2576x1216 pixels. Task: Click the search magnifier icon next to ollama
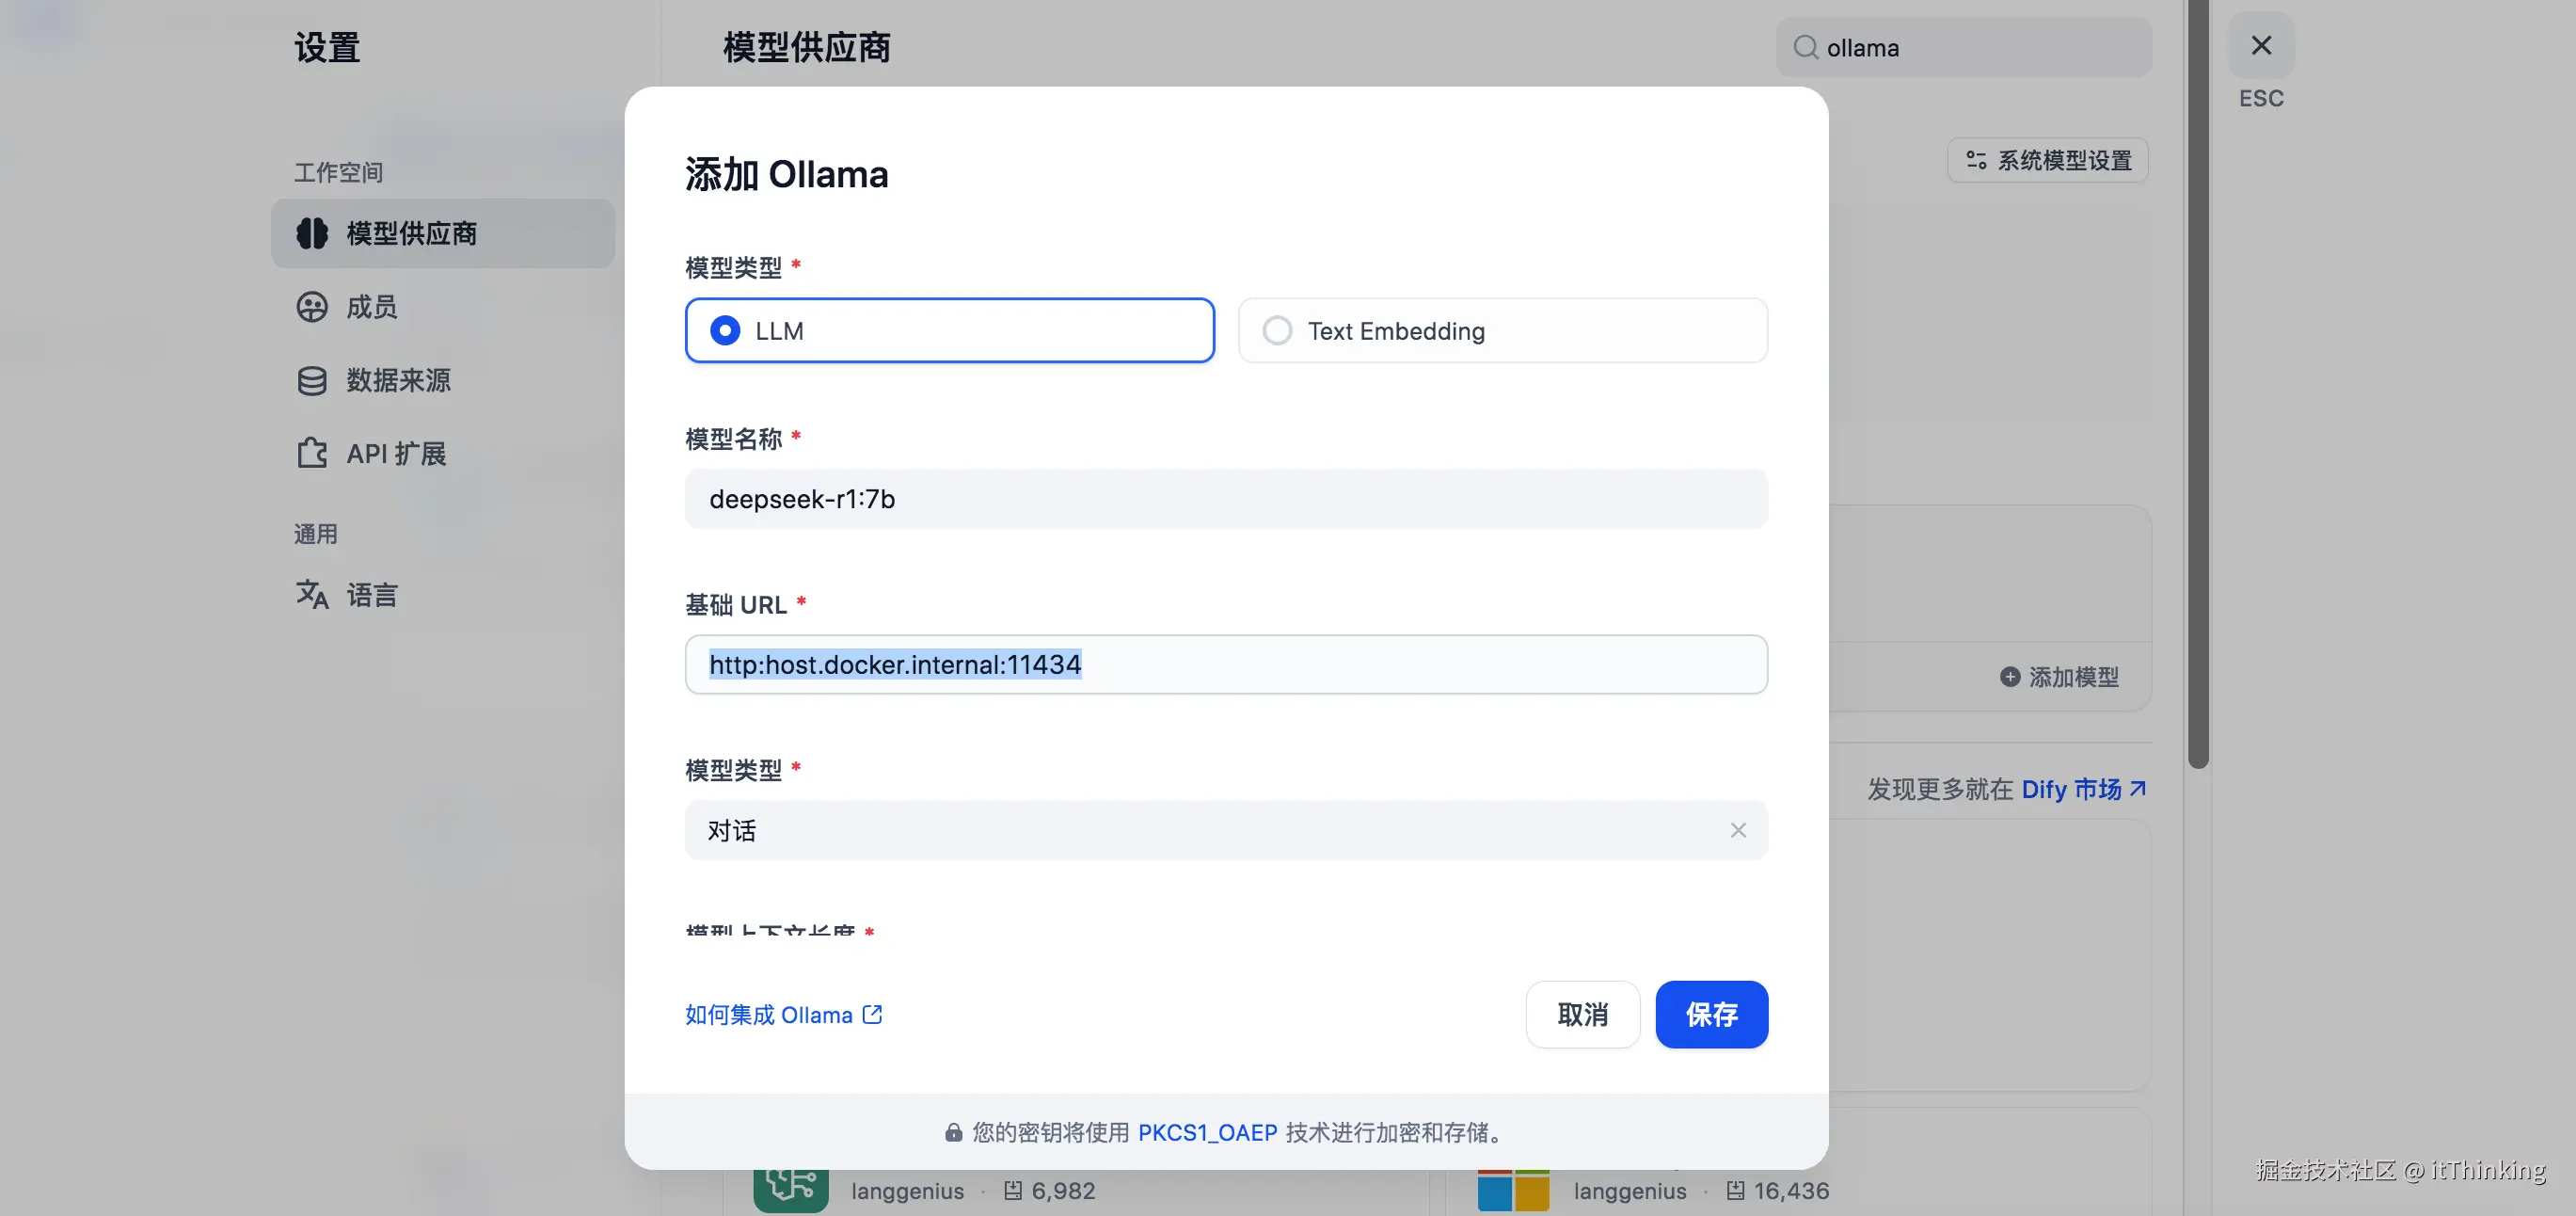(1805, 48)
